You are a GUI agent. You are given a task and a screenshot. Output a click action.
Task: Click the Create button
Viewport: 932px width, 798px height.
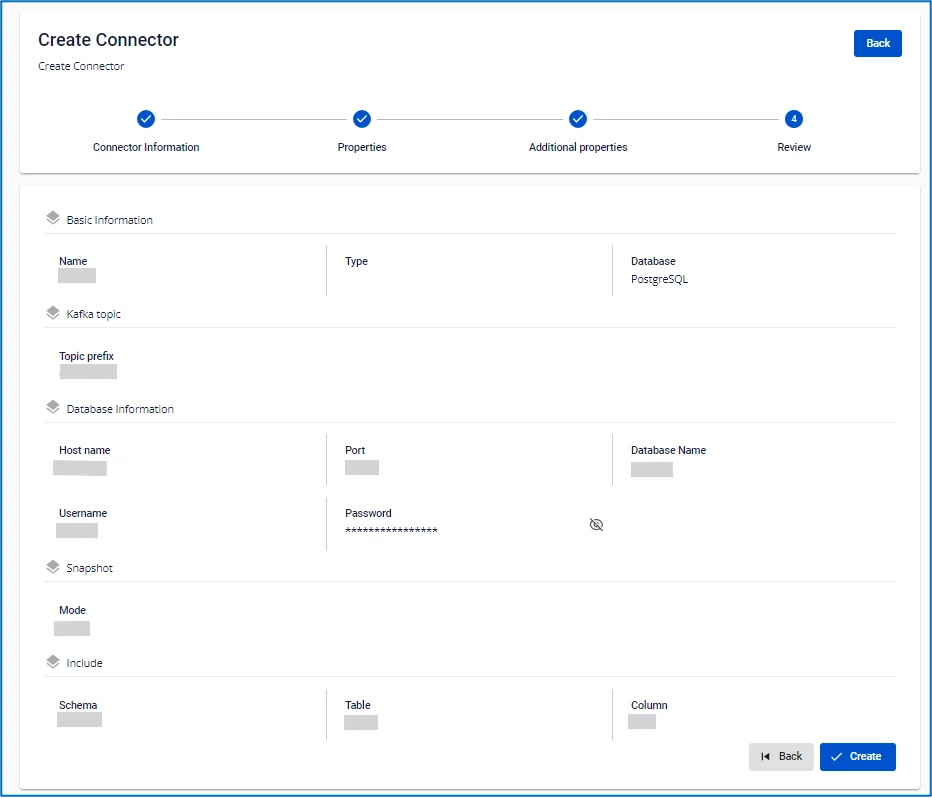pos(857,756)
